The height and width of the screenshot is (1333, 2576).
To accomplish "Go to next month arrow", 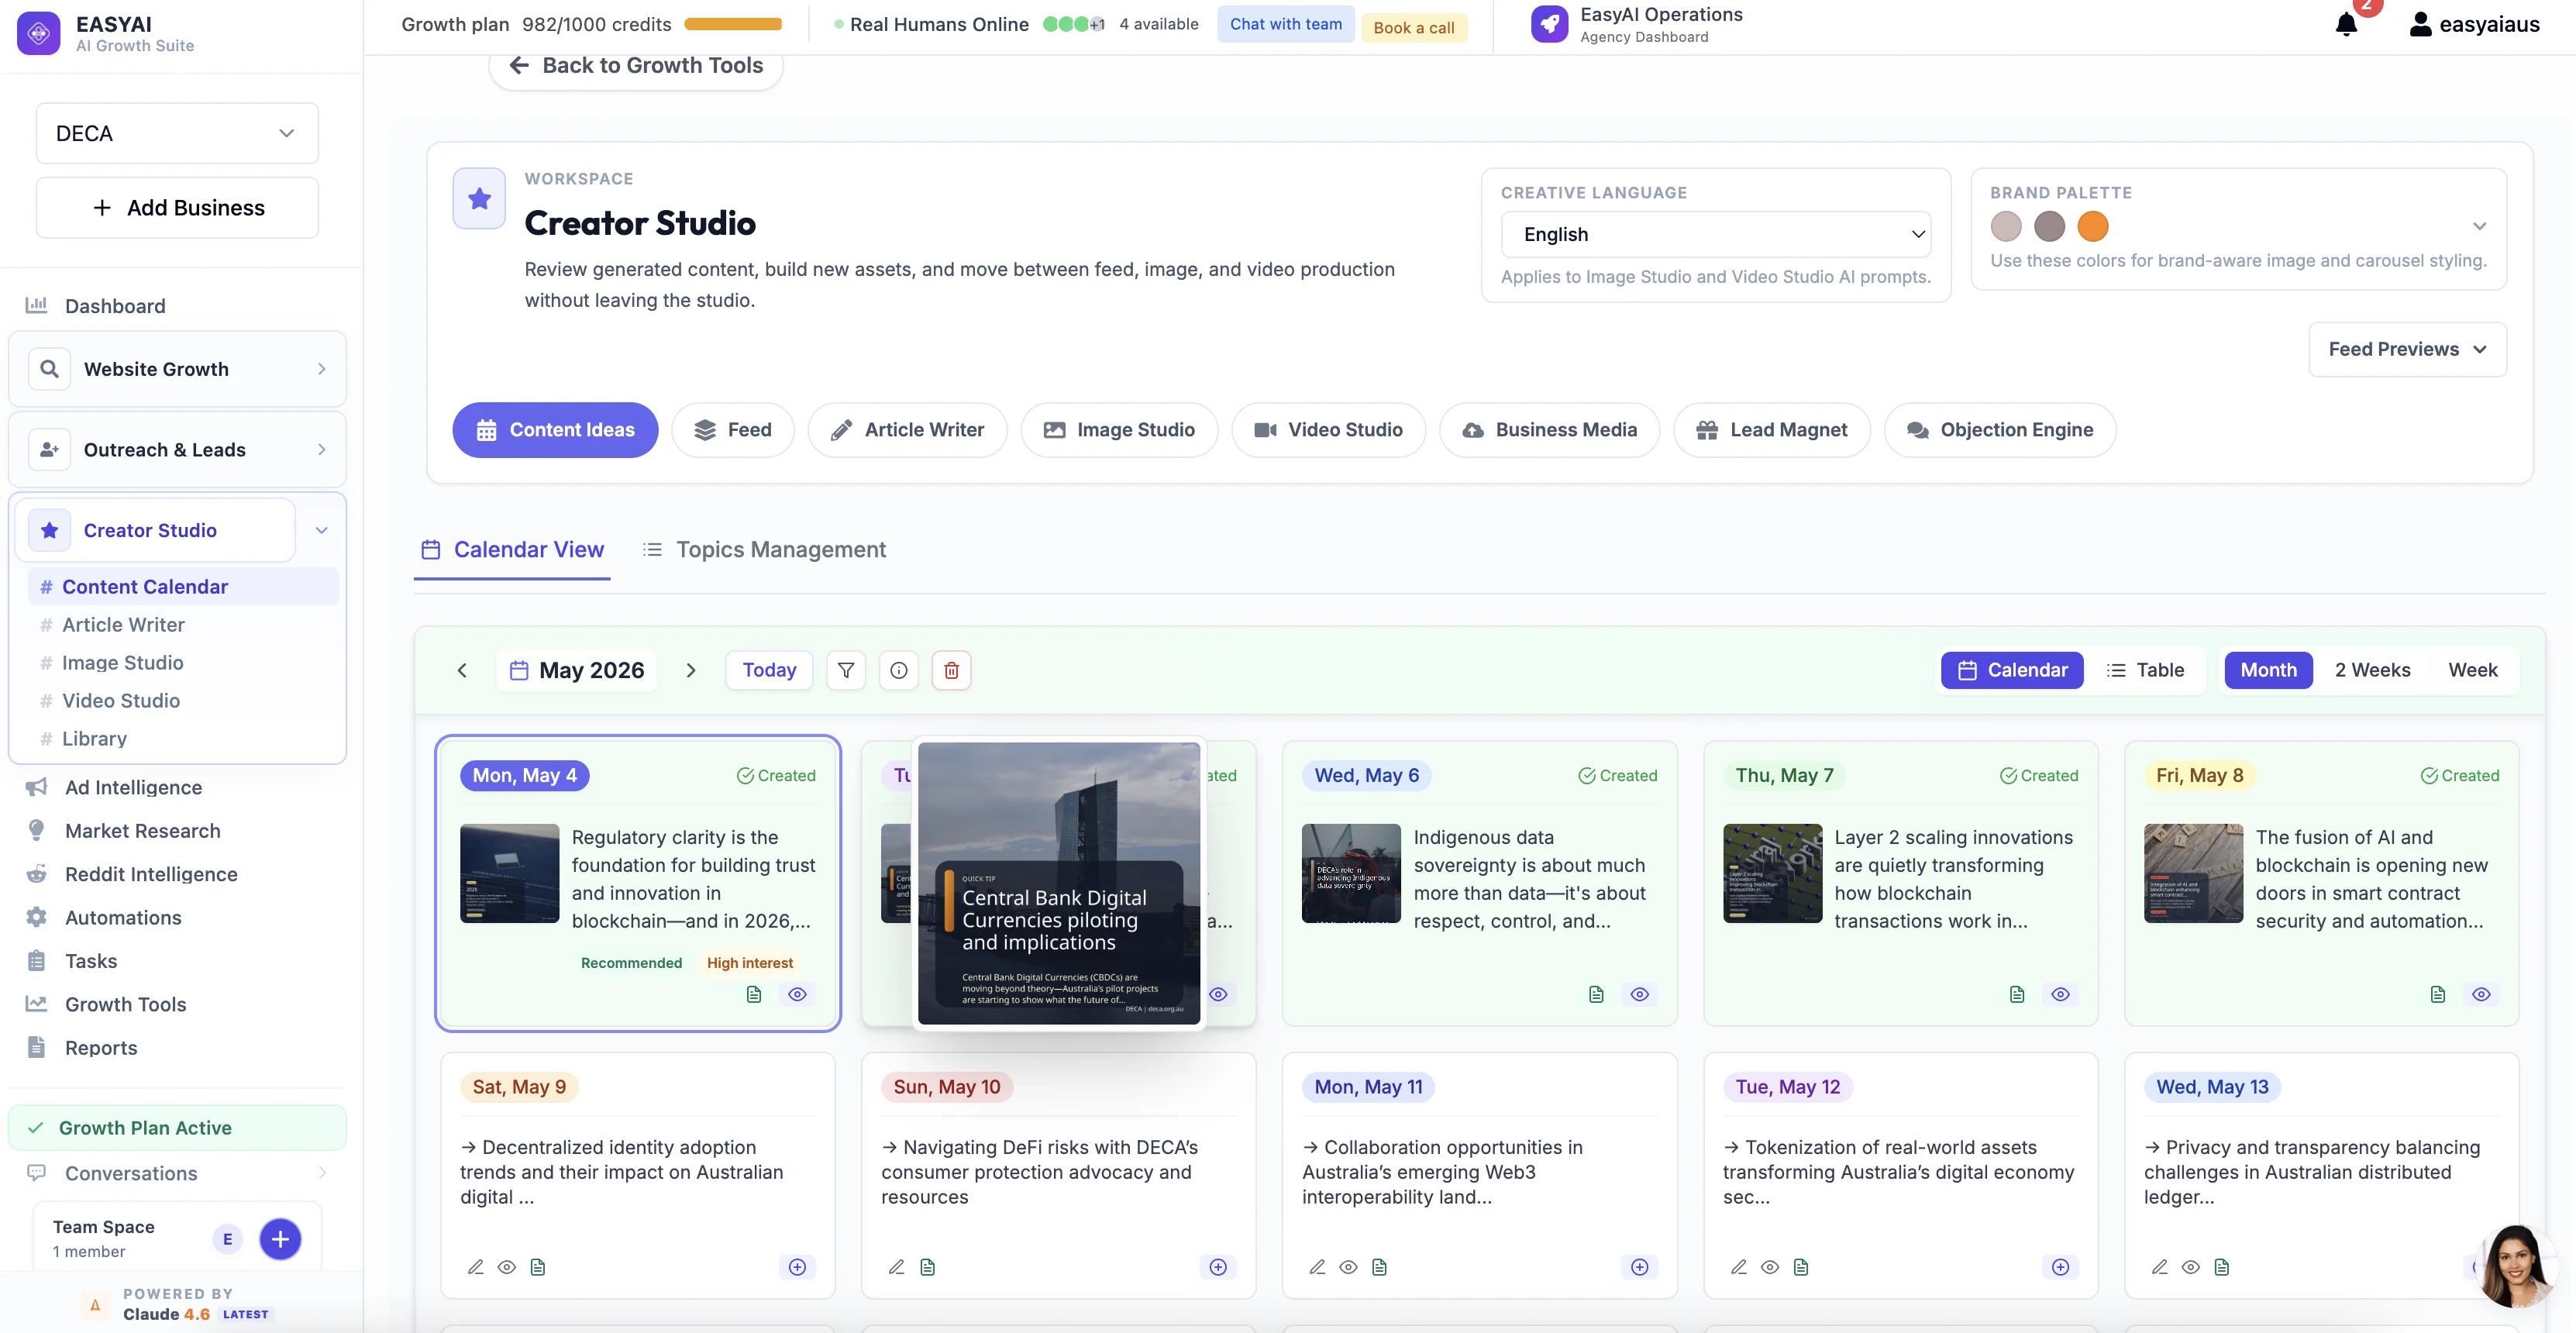I will click(x=690, y=670).
